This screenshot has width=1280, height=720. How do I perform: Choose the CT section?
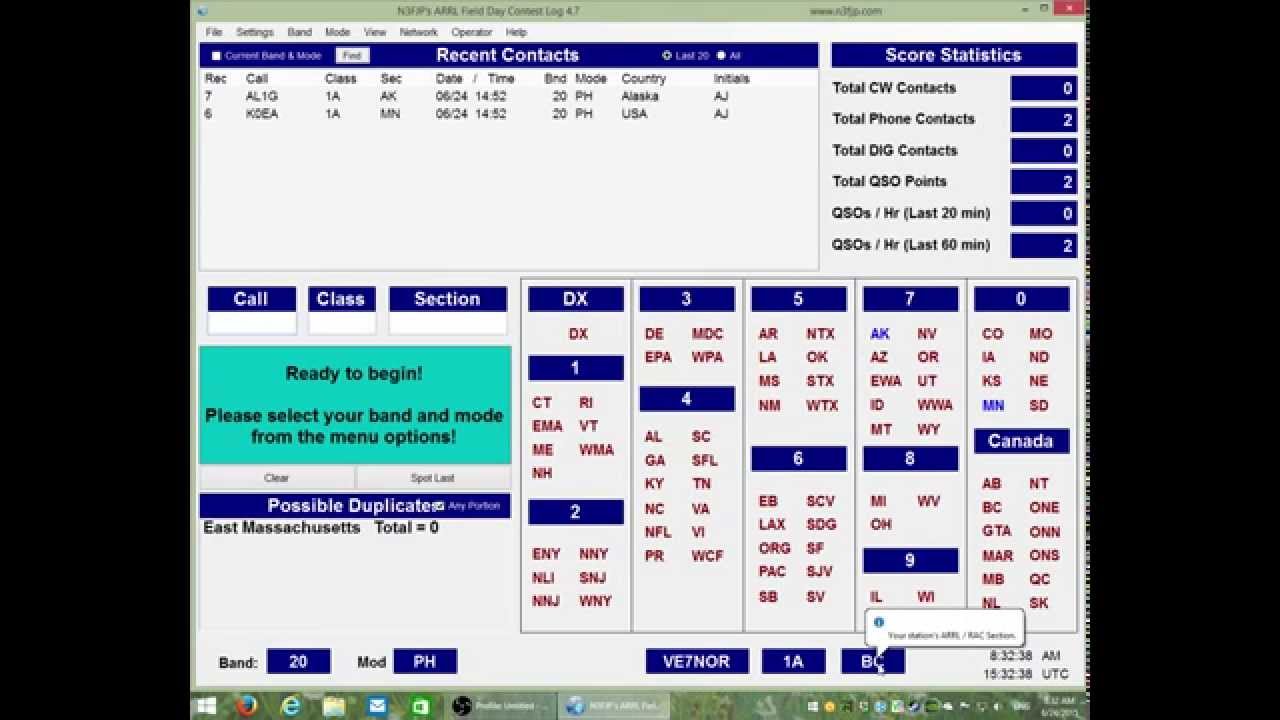(542, 403)
